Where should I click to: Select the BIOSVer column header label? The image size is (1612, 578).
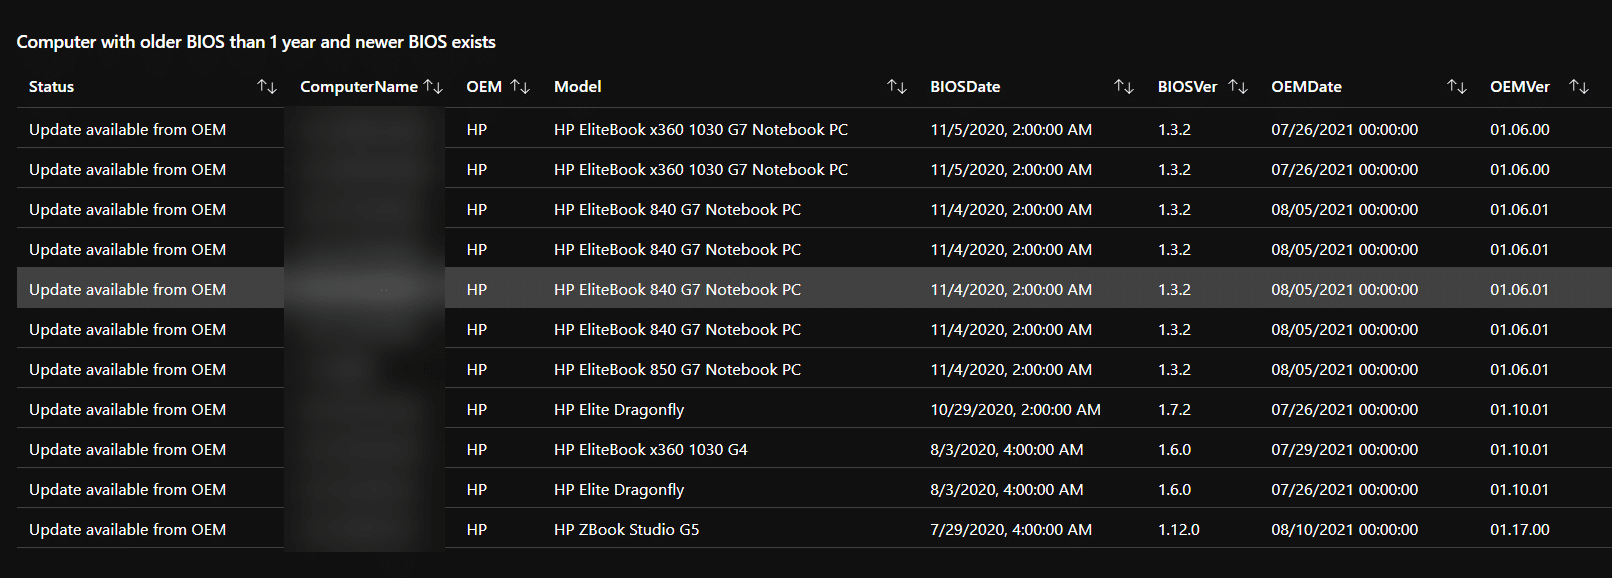[1188, 87]
